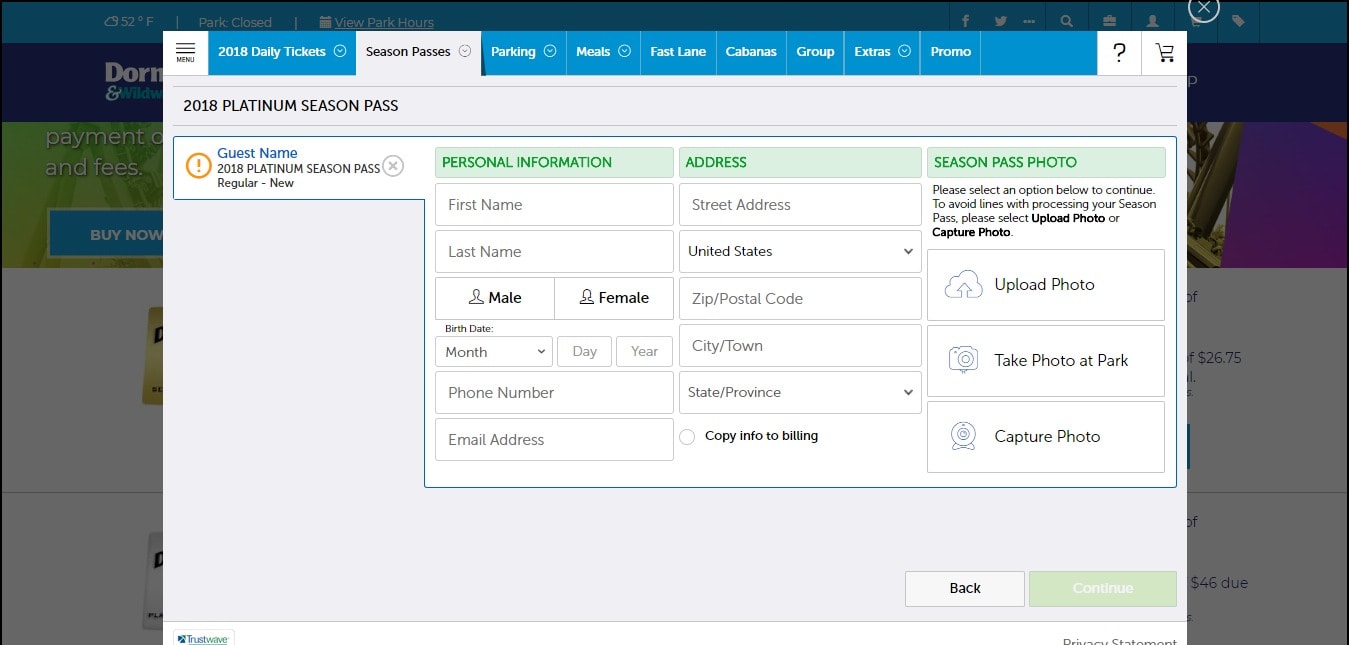Image resolution: width=1349 pixels, height=645 pixels.
Task: Open the hamburger MENU icon
Action: click(x=185, y=52)
